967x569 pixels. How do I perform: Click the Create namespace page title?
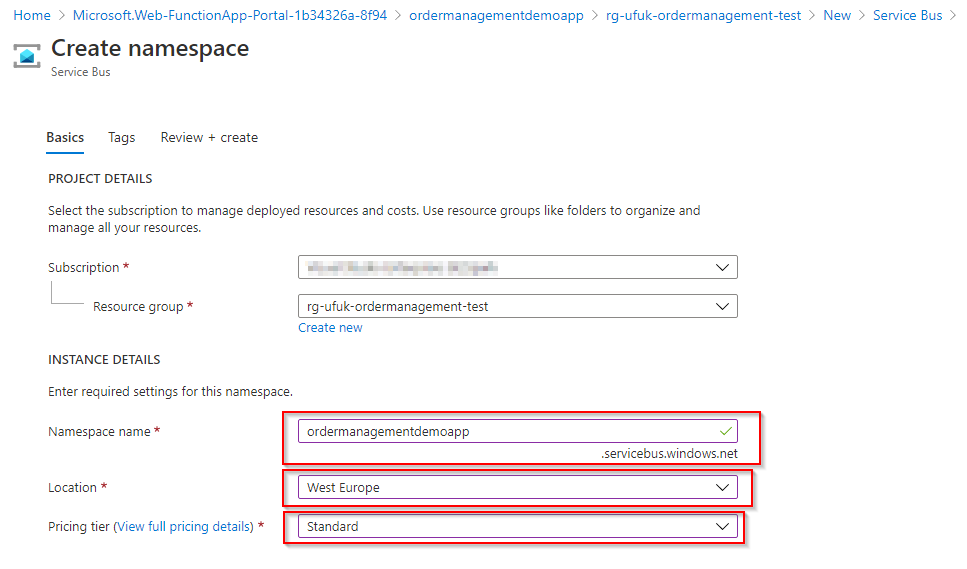[150, 48]
